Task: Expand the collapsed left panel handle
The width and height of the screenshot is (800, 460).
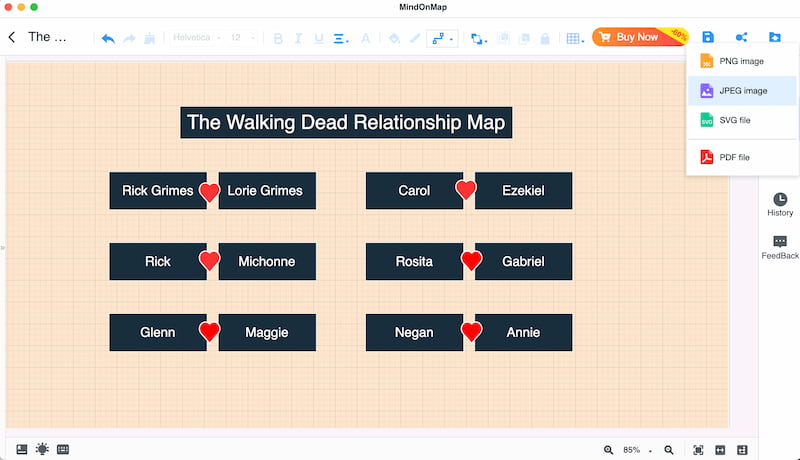Action: pyautogui.click(x=3, y=248)
